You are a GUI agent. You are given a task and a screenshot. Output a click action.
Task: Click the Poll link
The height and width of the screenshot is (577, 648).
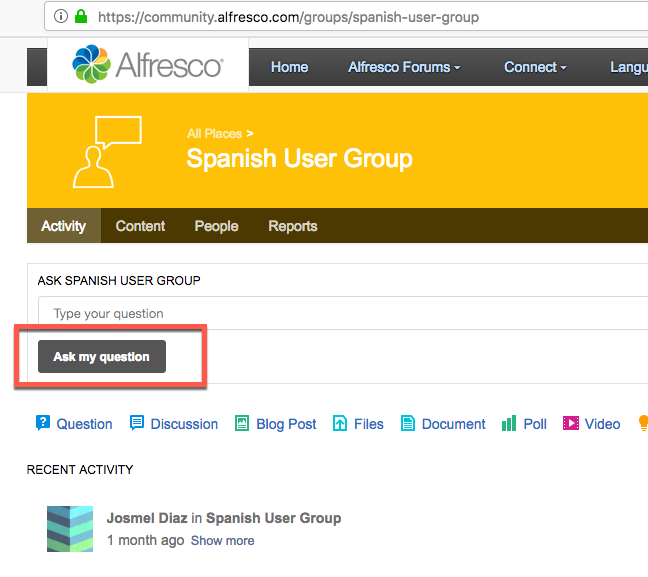pos(535,424)
